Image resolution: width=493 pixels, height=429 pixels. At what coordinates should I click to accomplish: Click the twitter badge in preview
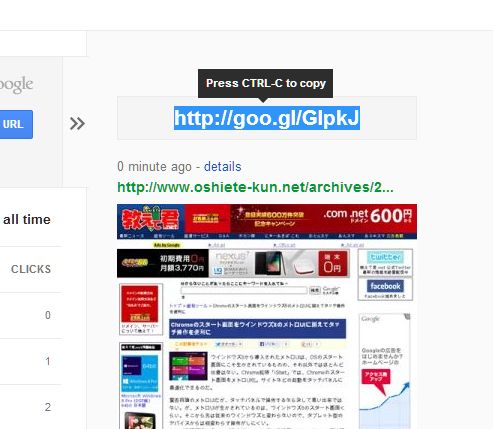tap(385, 262)
